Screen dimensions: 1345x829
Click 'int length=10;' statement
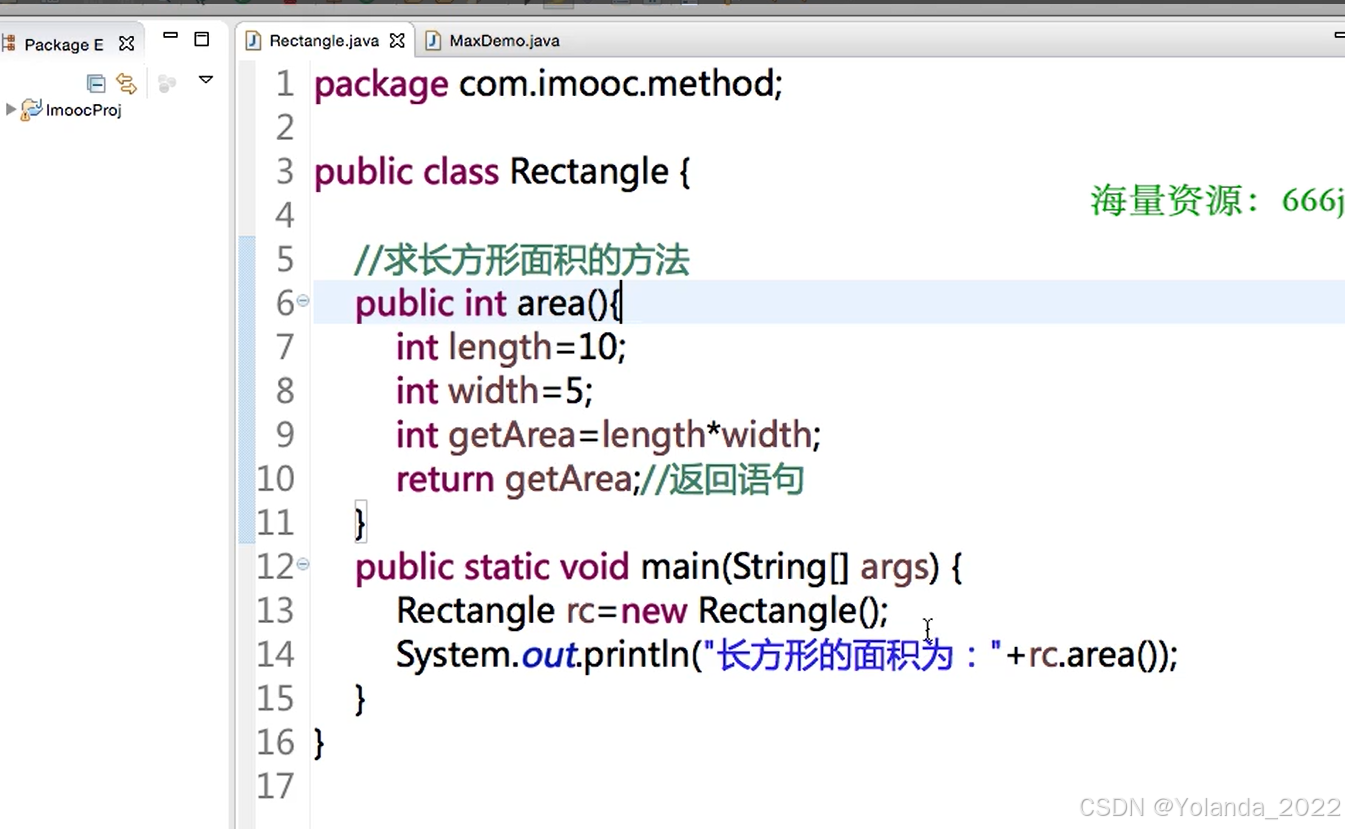point(511,348)
